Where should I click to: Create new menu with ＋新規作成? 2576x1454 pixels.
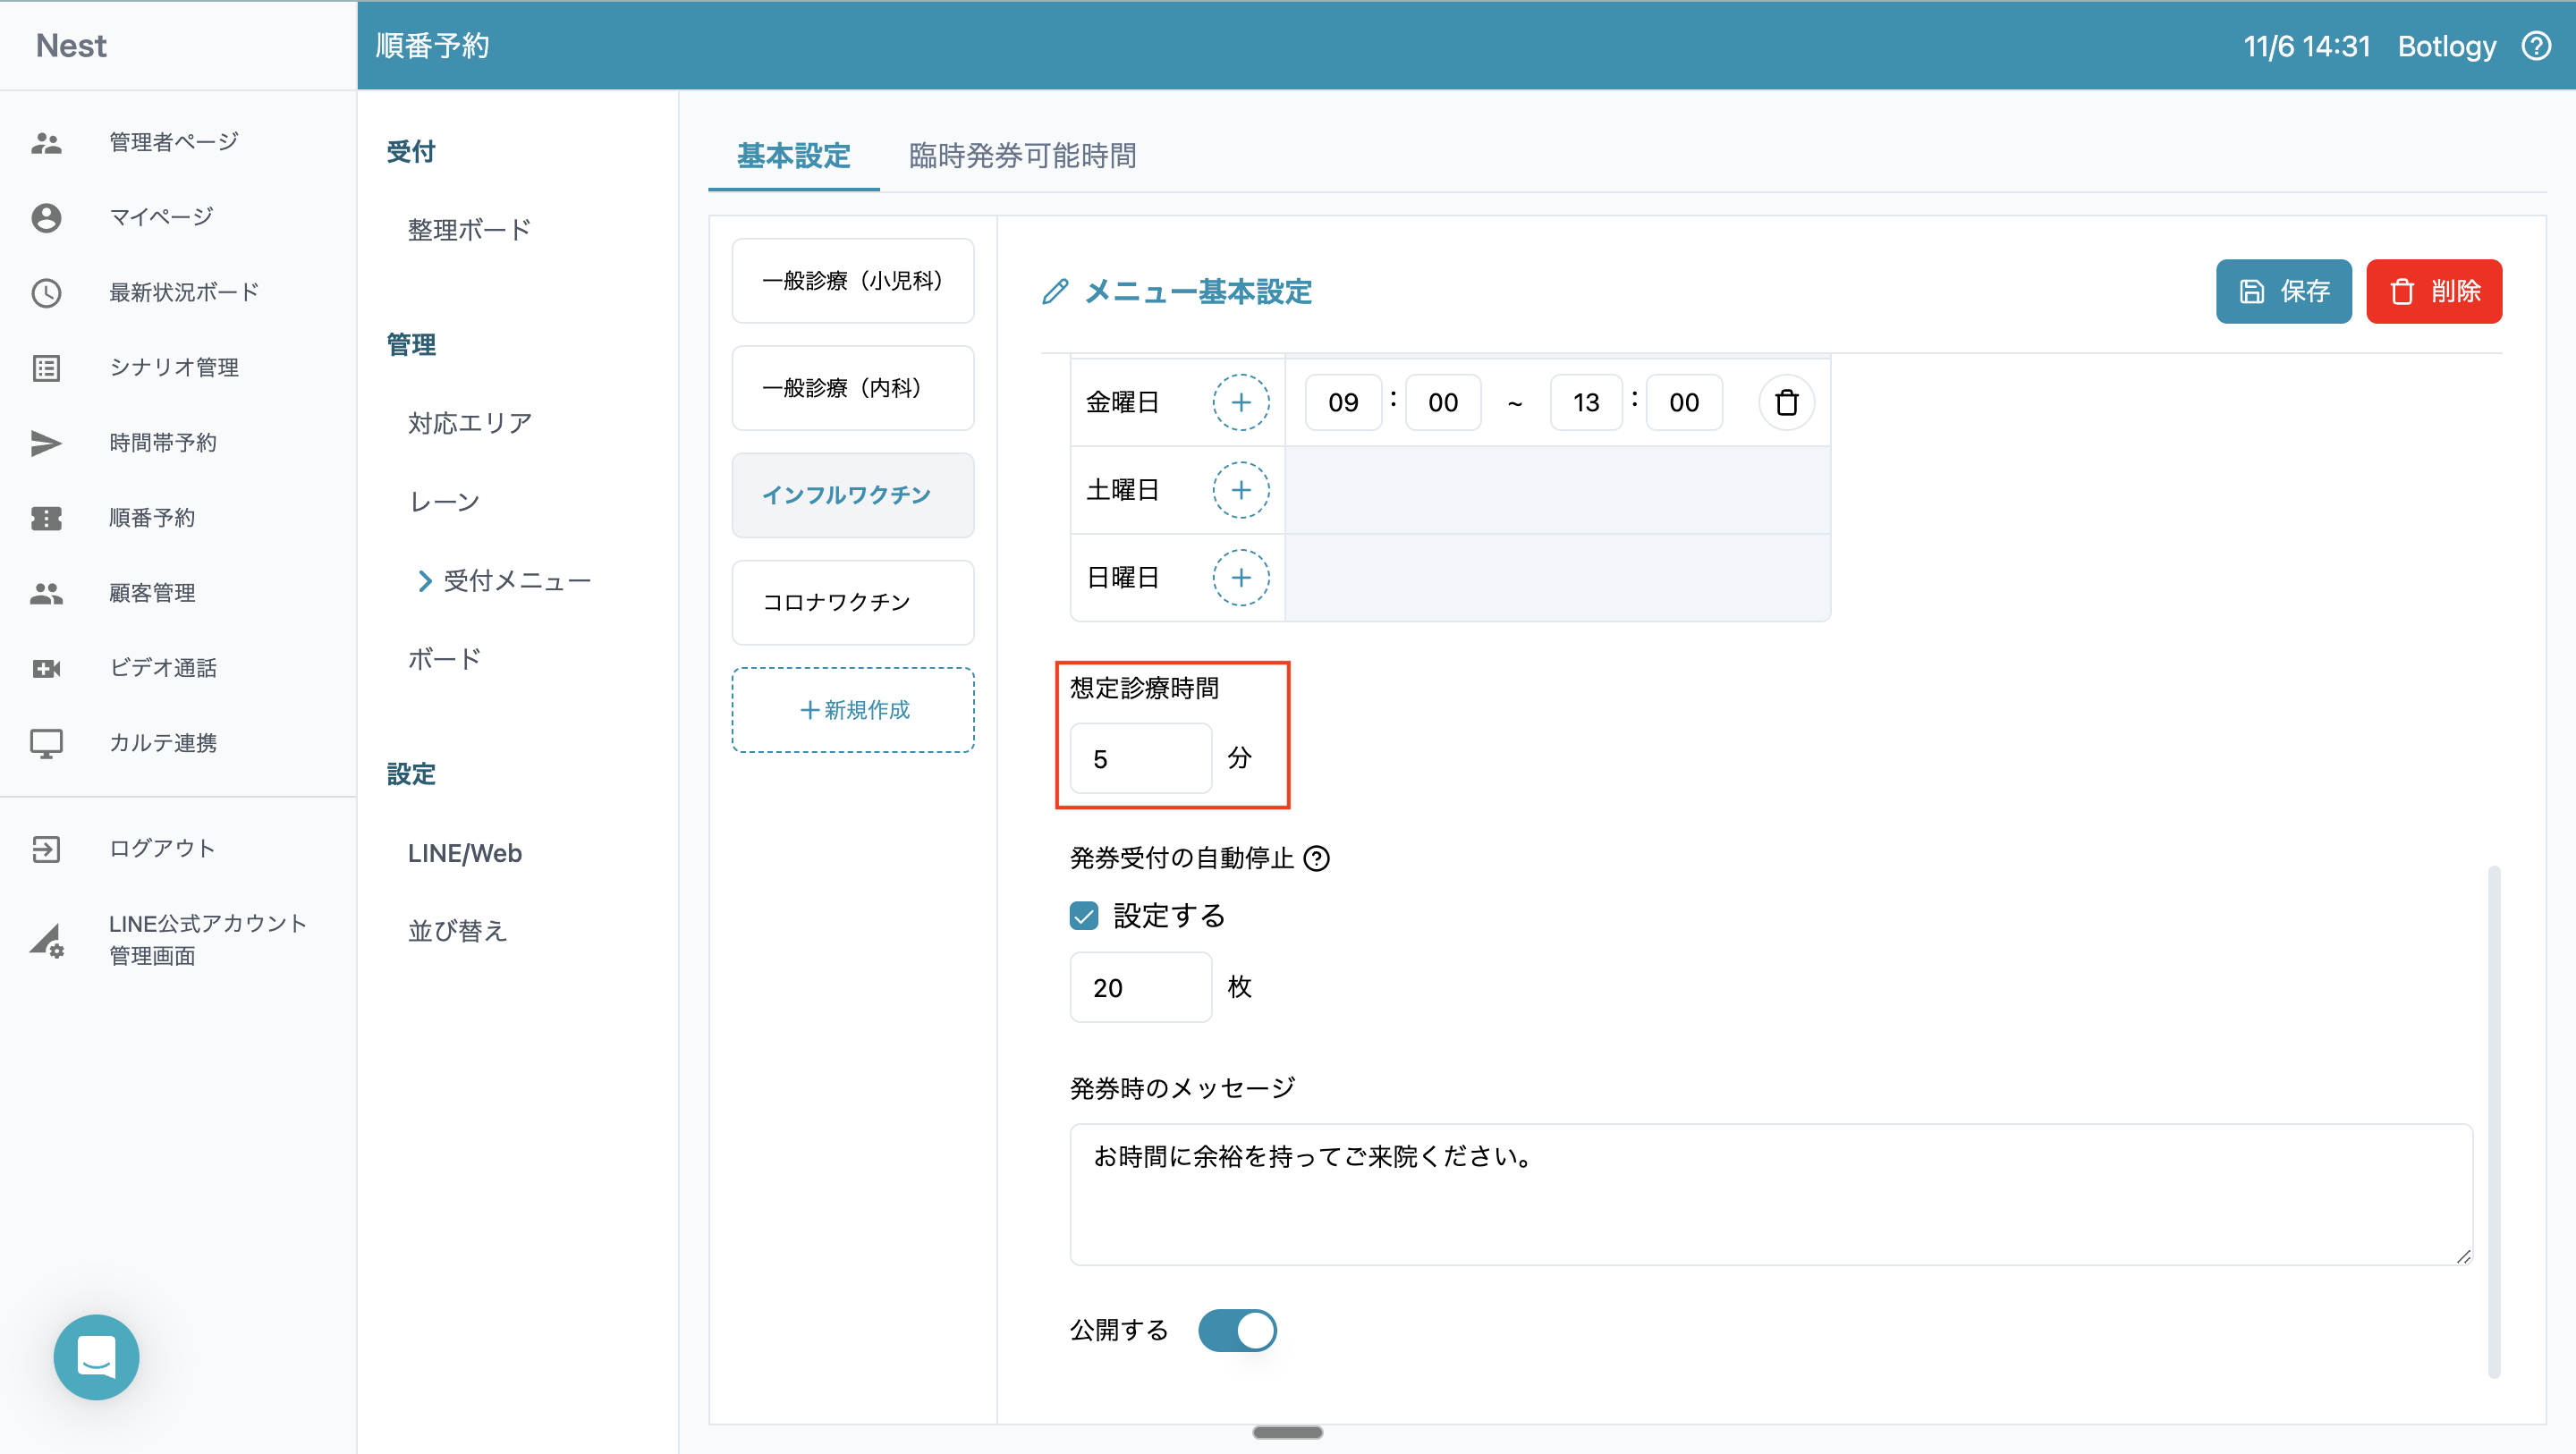click(853, 710)
